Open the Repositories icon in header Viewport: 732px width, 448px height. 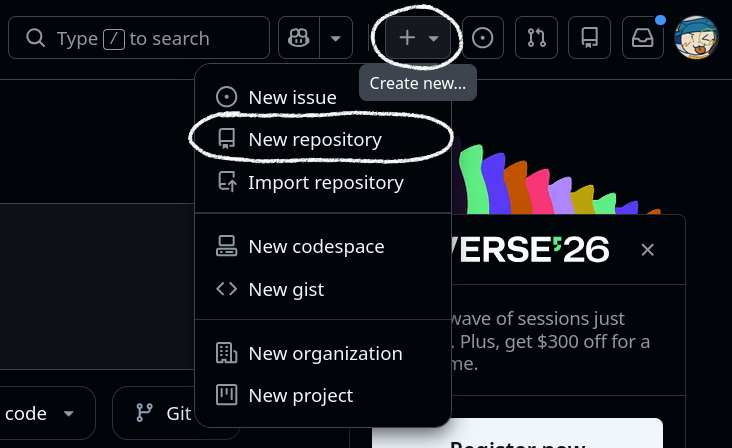(590, 38)
